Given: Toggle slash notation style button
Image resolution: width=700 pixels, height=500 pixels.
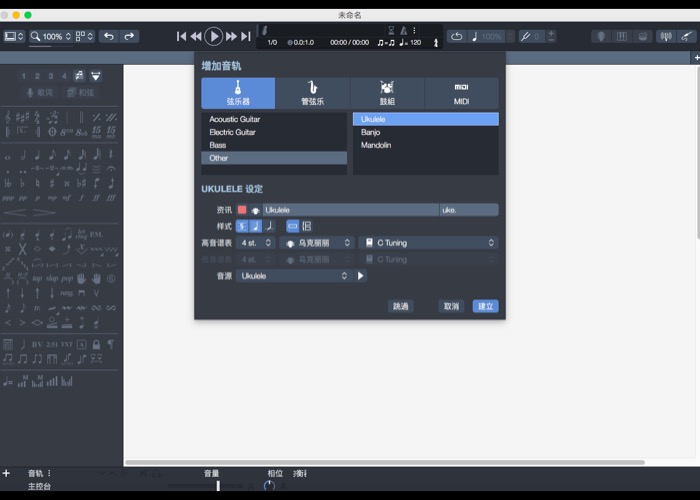Looking at the screenshot, I should pyautogui.click(x=269, y=226).
